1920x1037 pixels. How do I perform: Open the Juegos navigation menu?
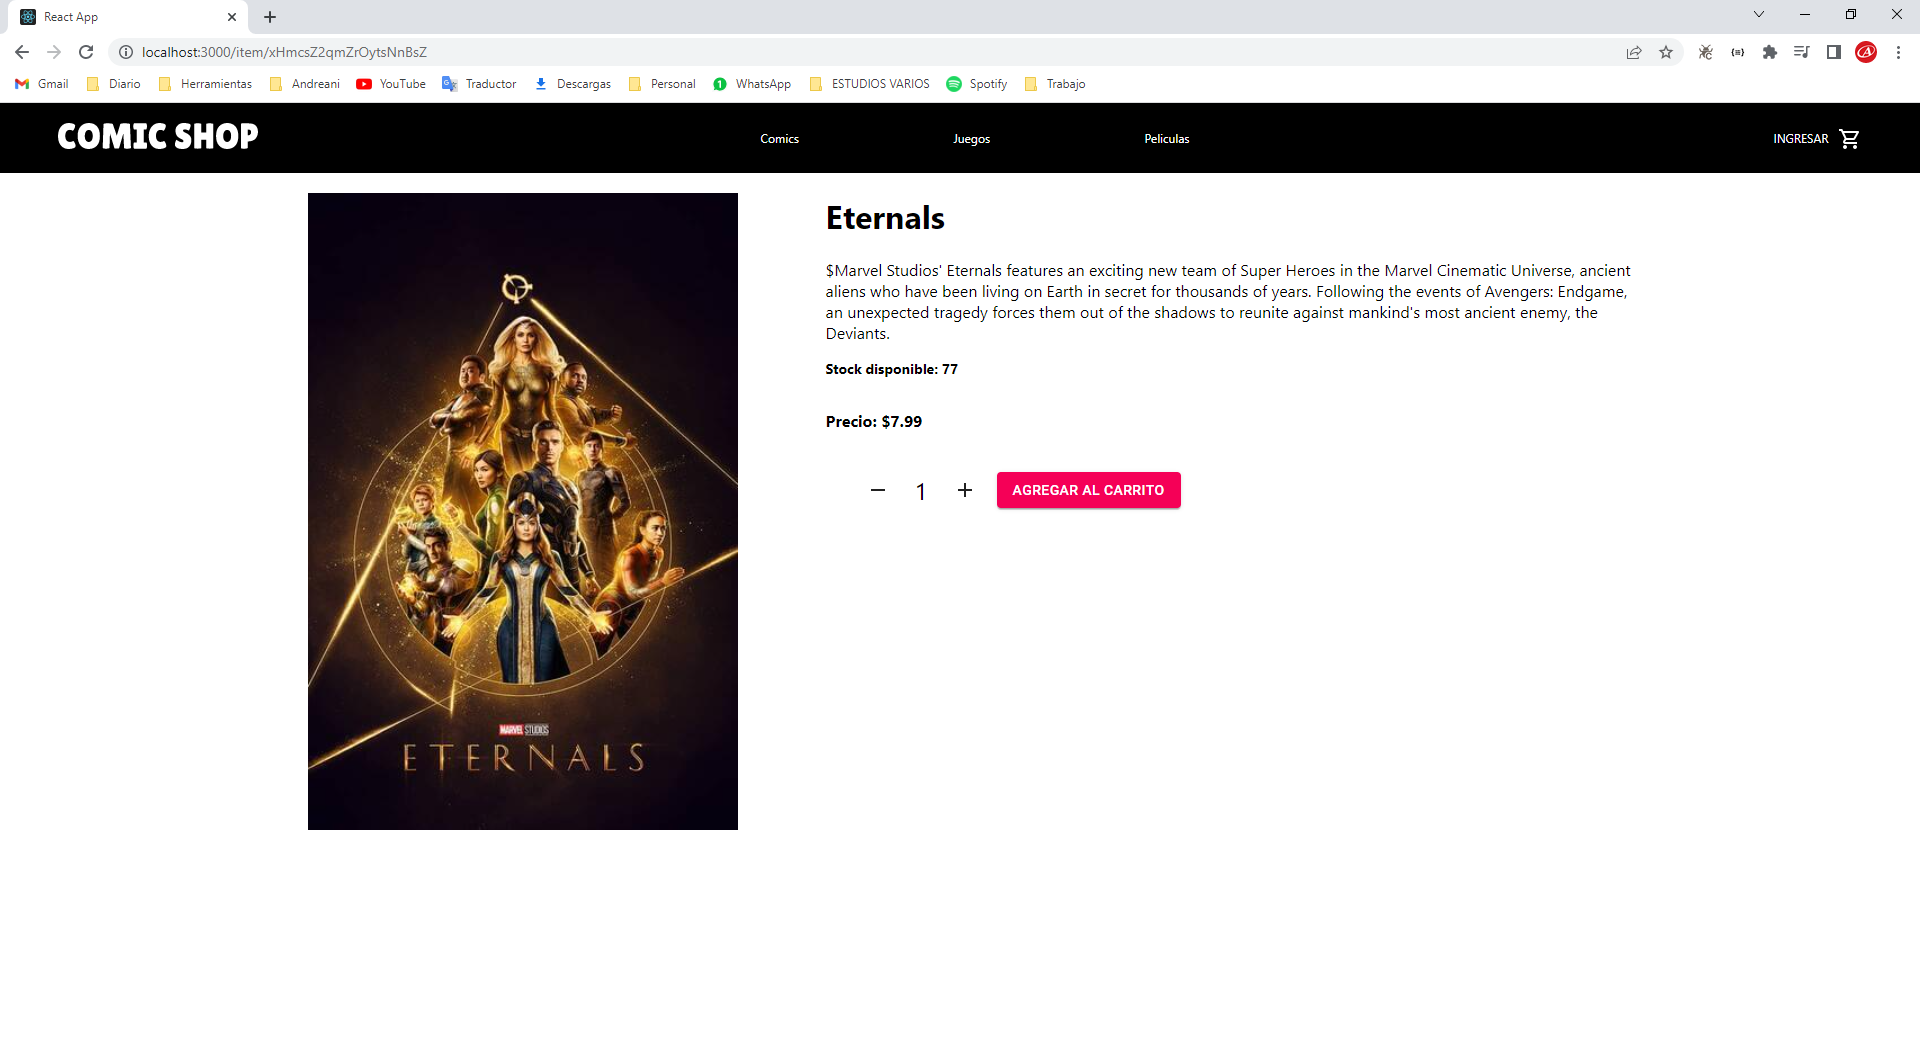[971, 138]
